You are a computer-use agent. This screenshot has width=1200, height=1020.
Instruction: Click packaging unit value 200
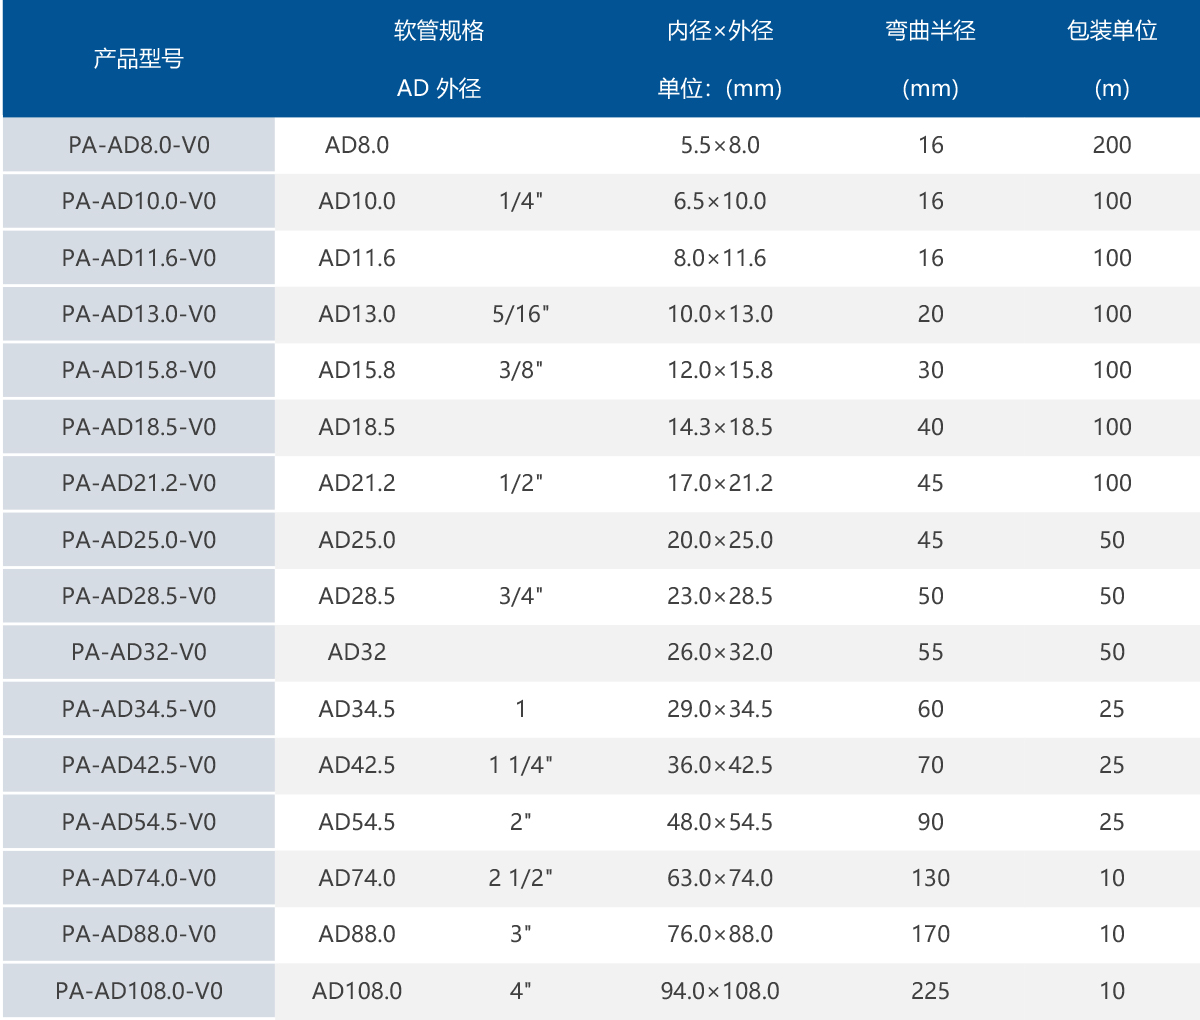coord(1112,145)
